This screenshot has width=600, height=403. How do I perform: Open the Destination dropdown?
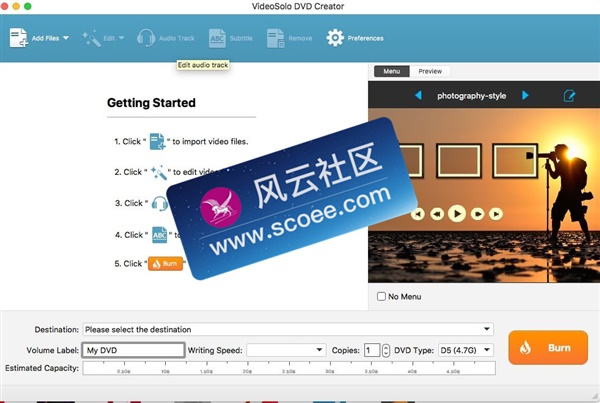pos(288,329)
